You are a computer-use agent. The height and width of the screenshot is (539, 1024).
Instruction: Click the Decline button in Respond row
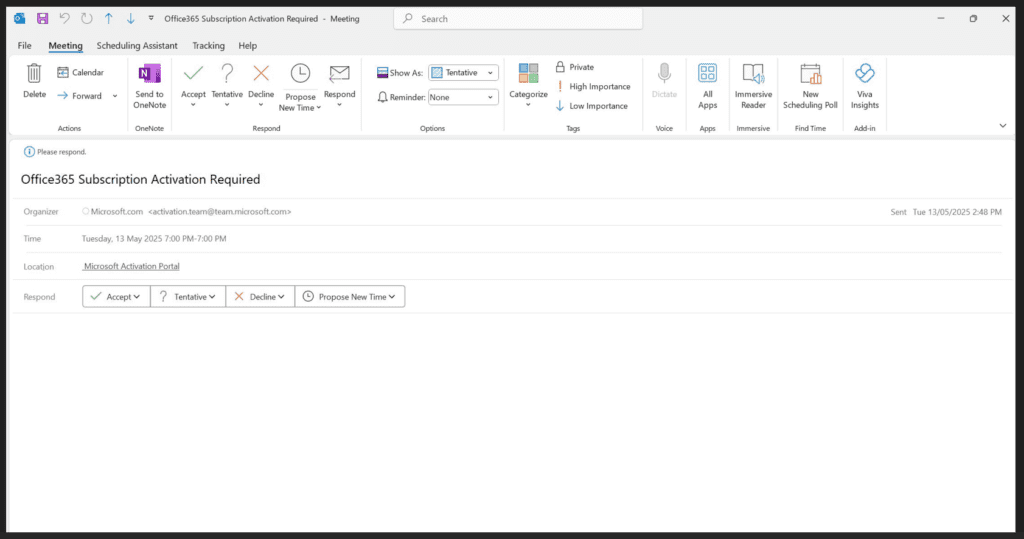coord(260,297)
